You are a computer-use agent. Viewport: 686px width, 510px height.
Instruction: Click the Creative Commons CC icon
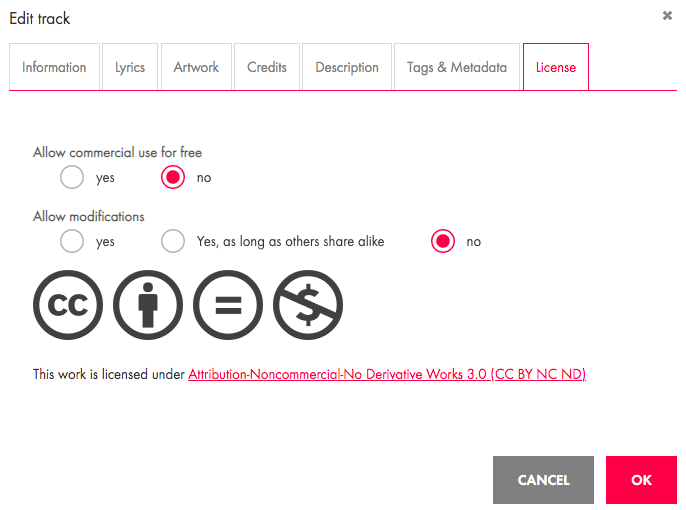(68, 305)
